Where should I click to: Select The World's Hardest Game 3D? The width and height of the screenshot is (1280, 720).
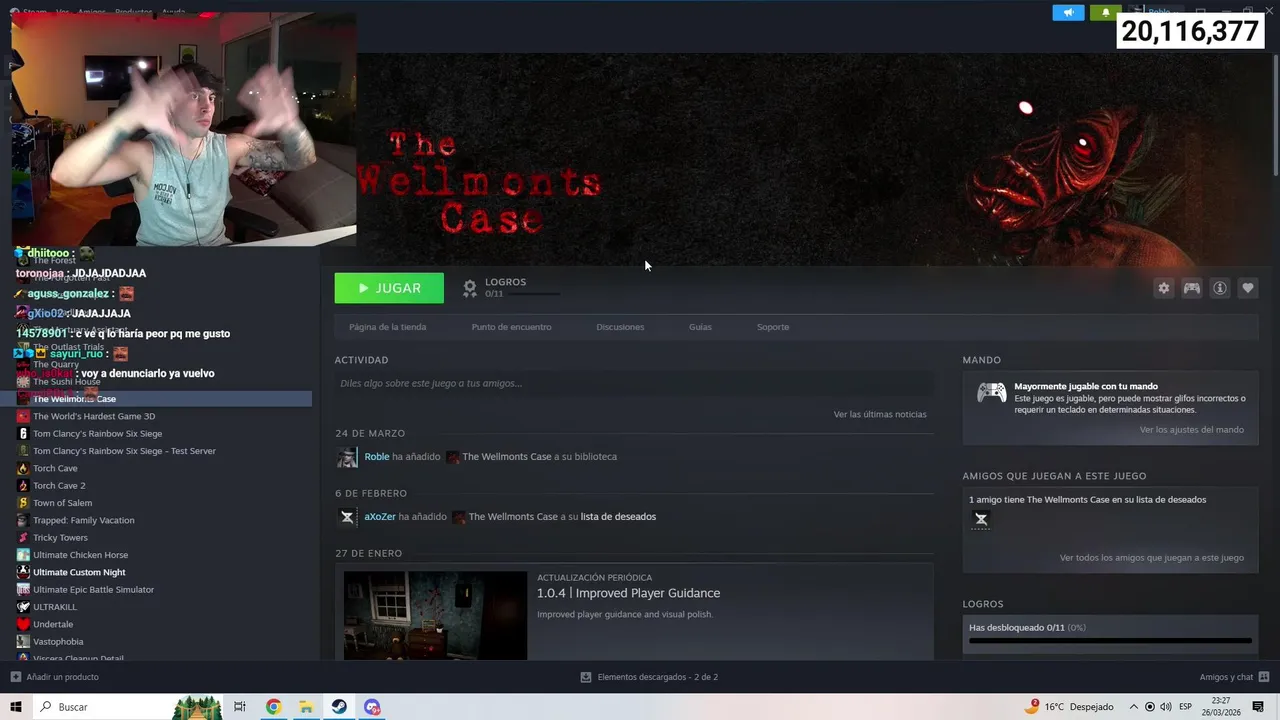pos(94,416)
